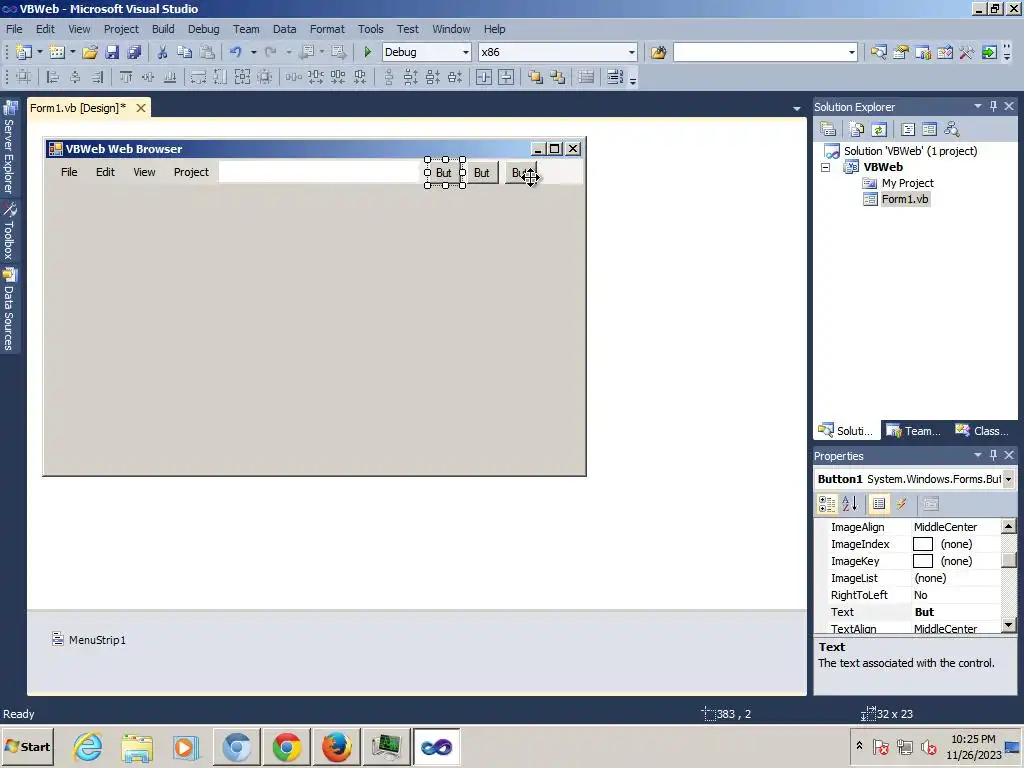1024x768 pixels.
Task: Click View Class Diagram icon in Solution Explorer
Action: coord(952,129)
